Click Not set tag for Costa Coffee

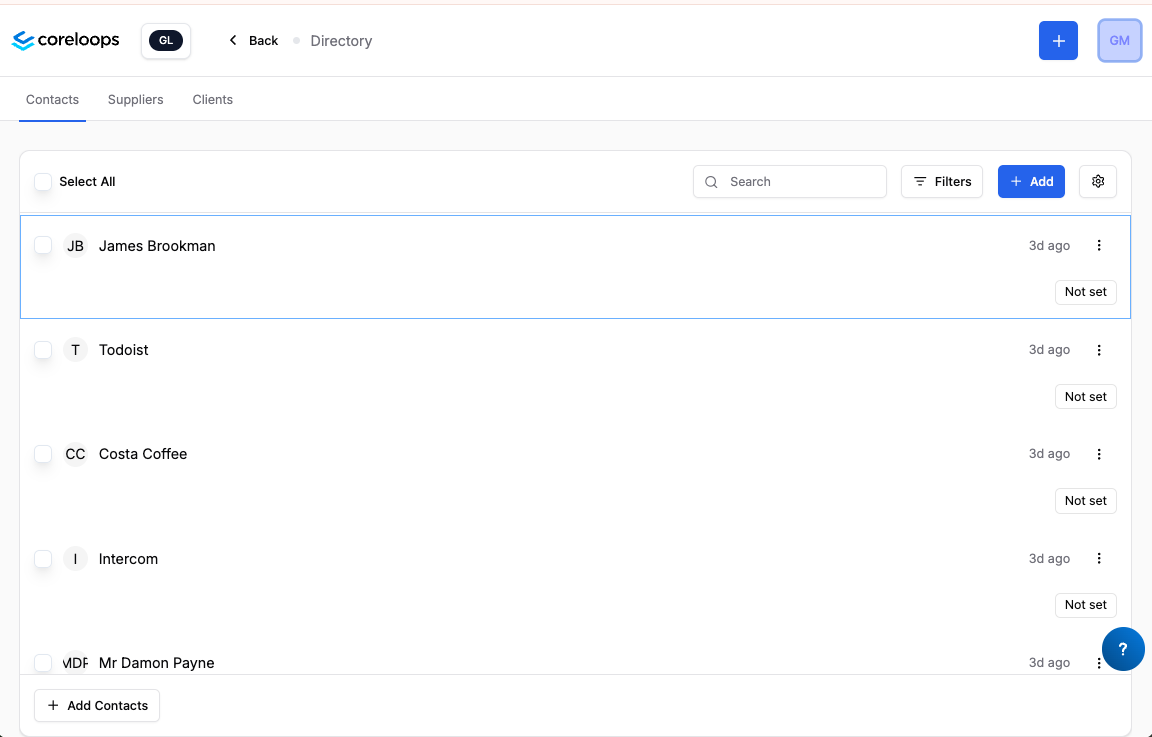point(1086,500)
